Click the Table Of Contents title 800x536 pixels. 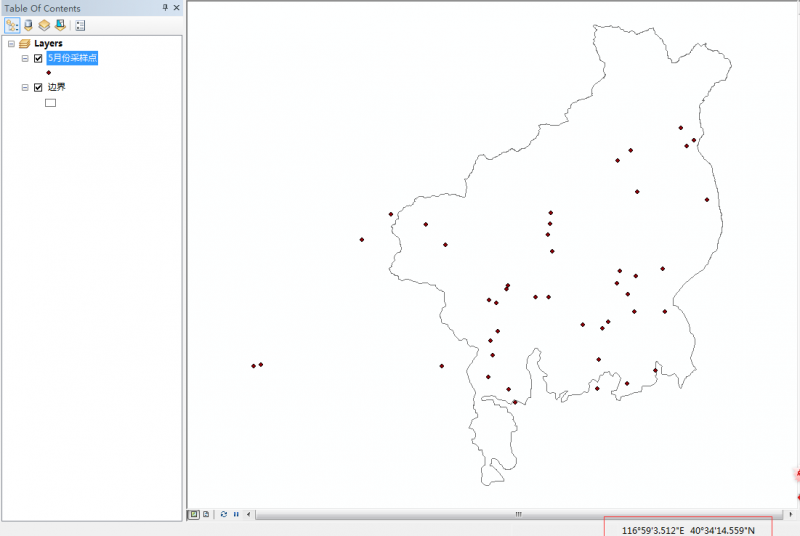tap(42, 8)
